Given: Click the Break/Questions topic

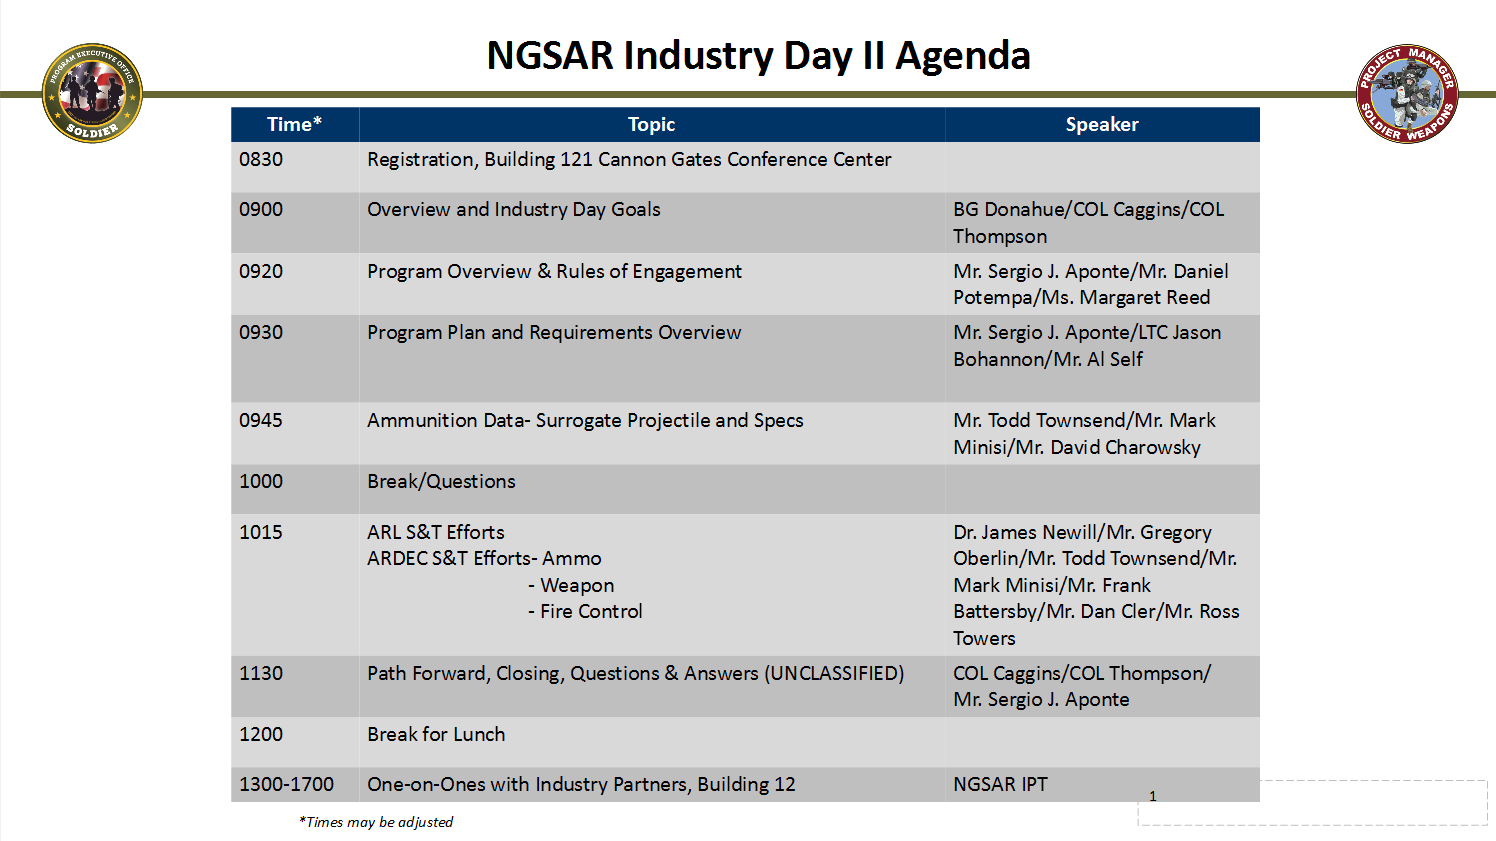Looking at the screenshot, I should [x=441, y=481].
